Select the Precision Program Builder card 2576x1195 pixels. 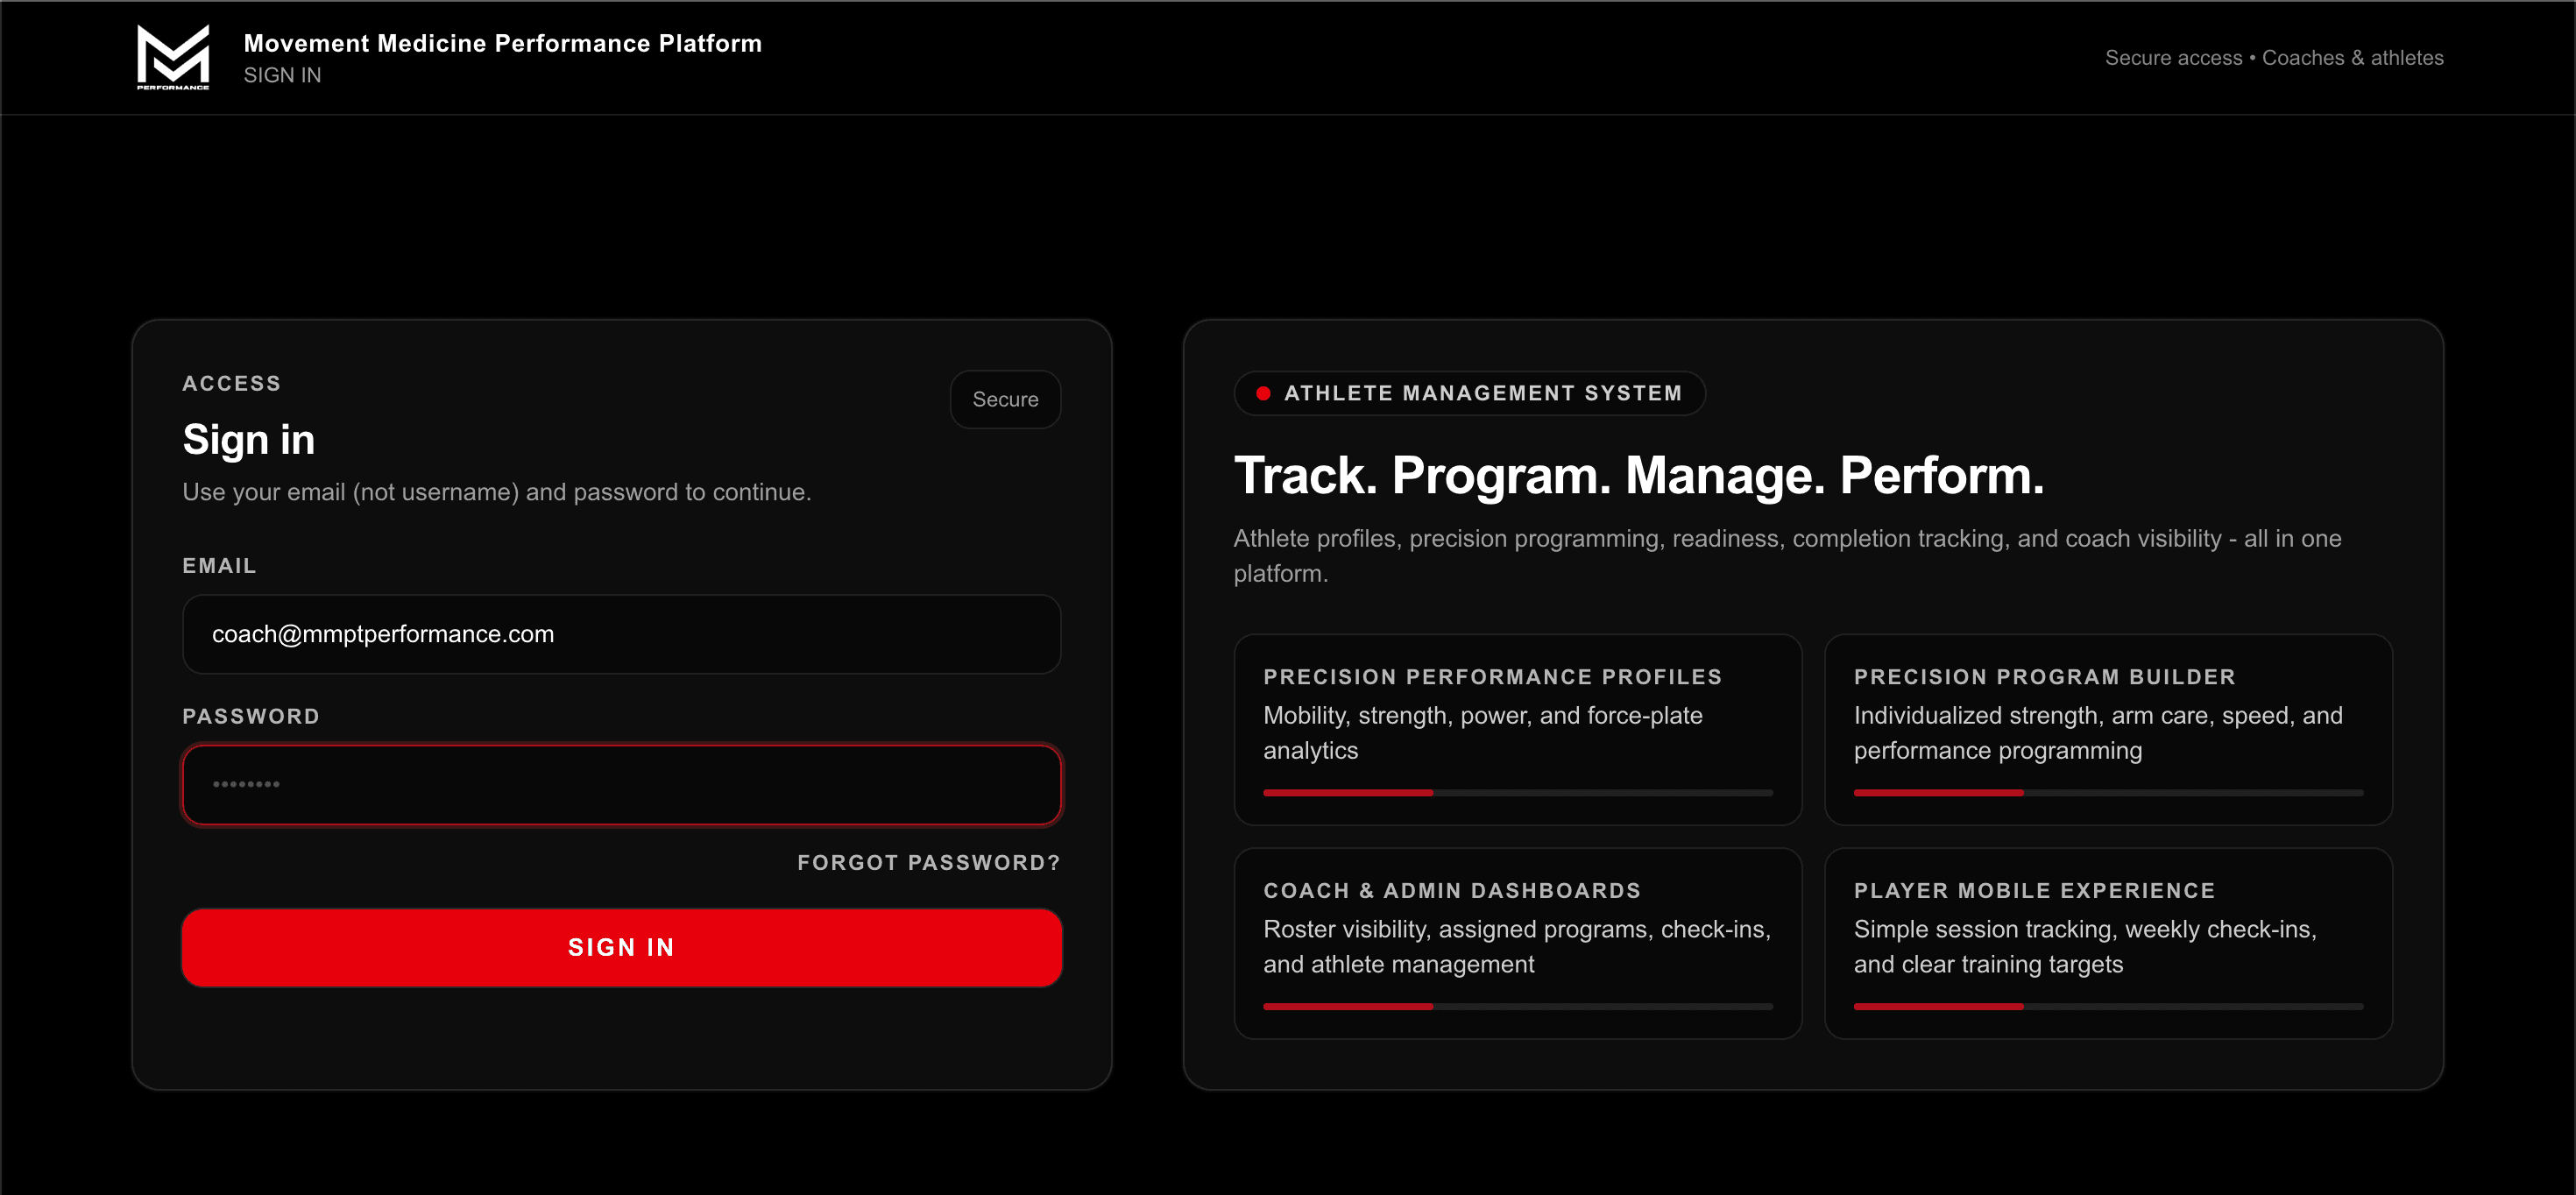point(2108,729)
